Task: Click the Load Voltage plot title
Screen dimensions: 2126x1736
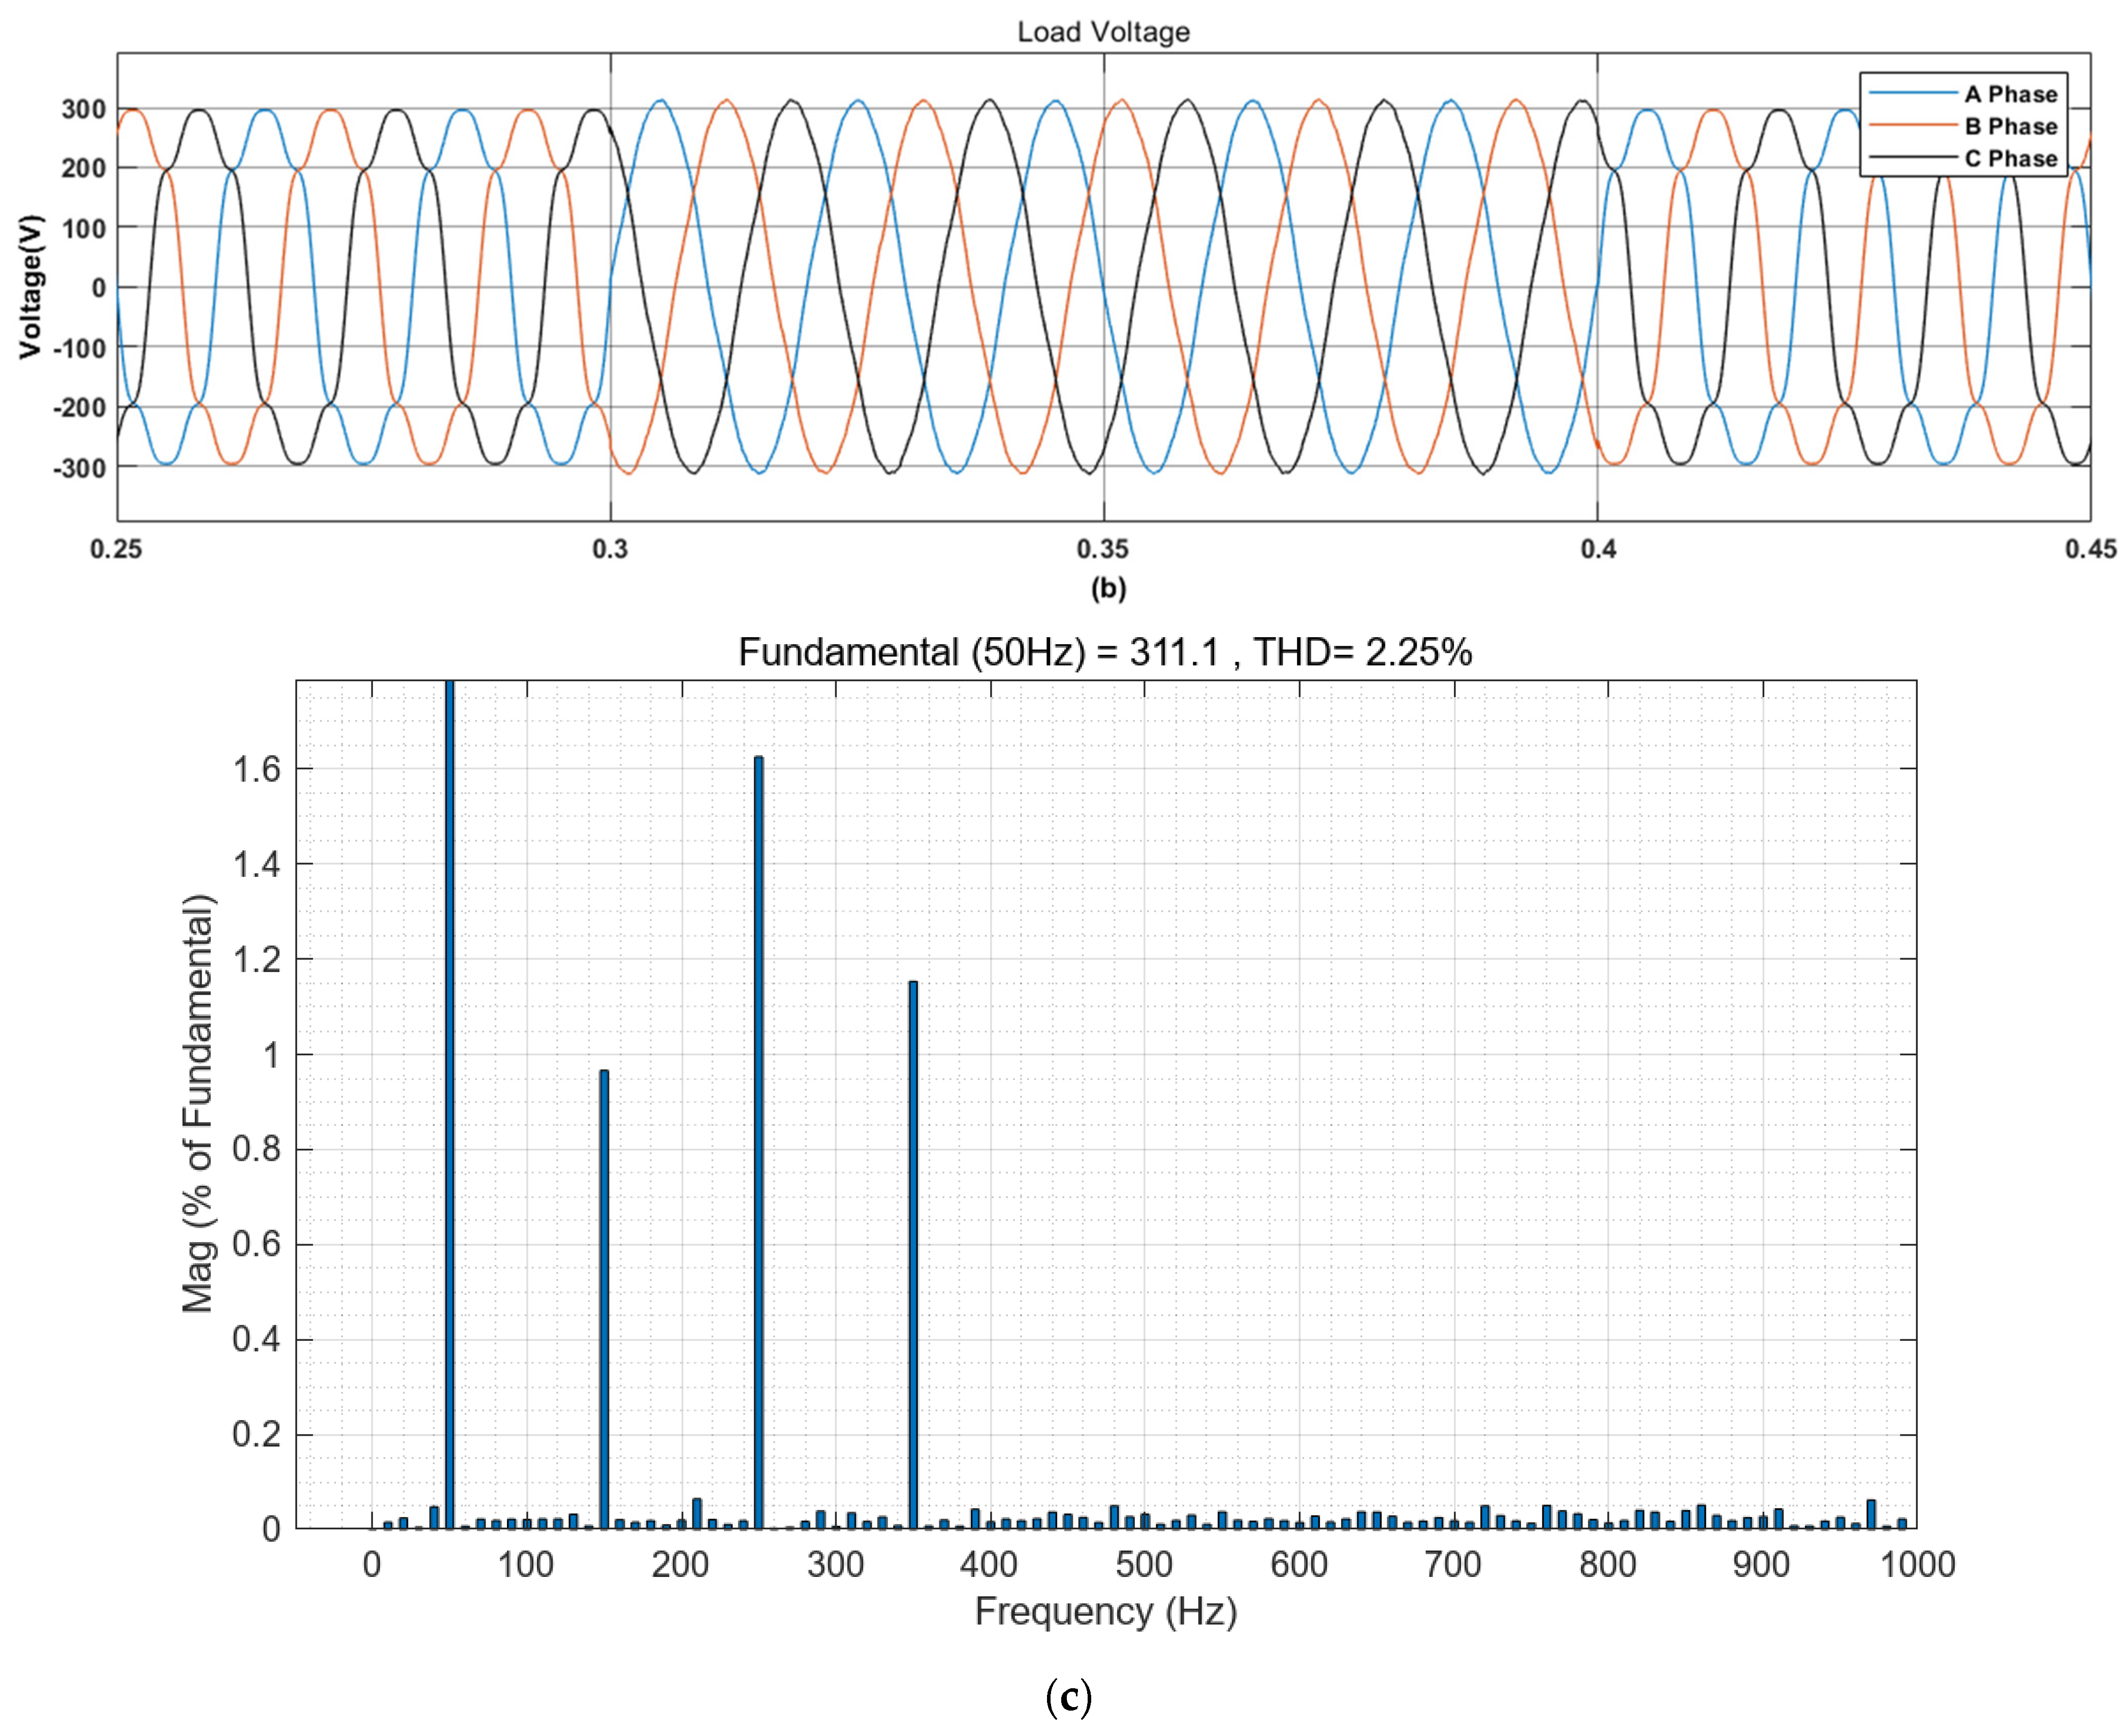Action: pyautogui.click(x=1103, y=32)
